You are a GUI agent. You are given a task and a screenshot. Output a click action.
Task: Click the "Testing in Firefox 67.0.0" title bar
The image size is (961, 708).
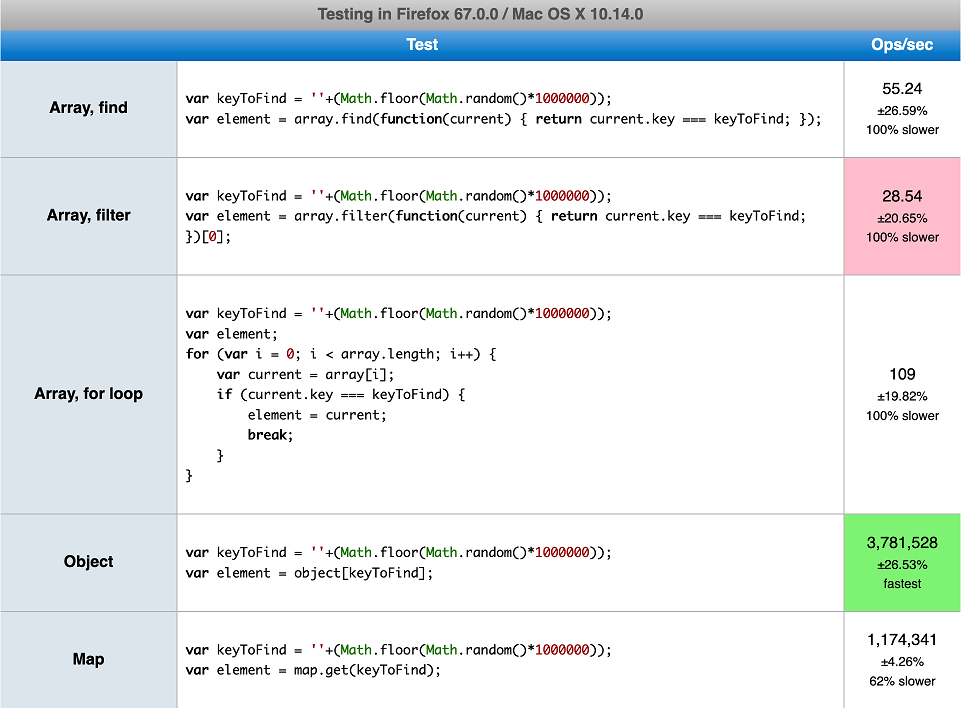(x=480, y=14)
